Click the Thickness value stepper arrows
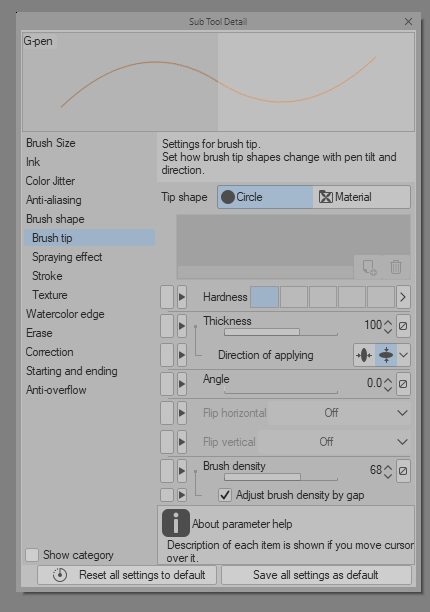The width and height of the screenshot is (430, 612). [x=388, y=326]
